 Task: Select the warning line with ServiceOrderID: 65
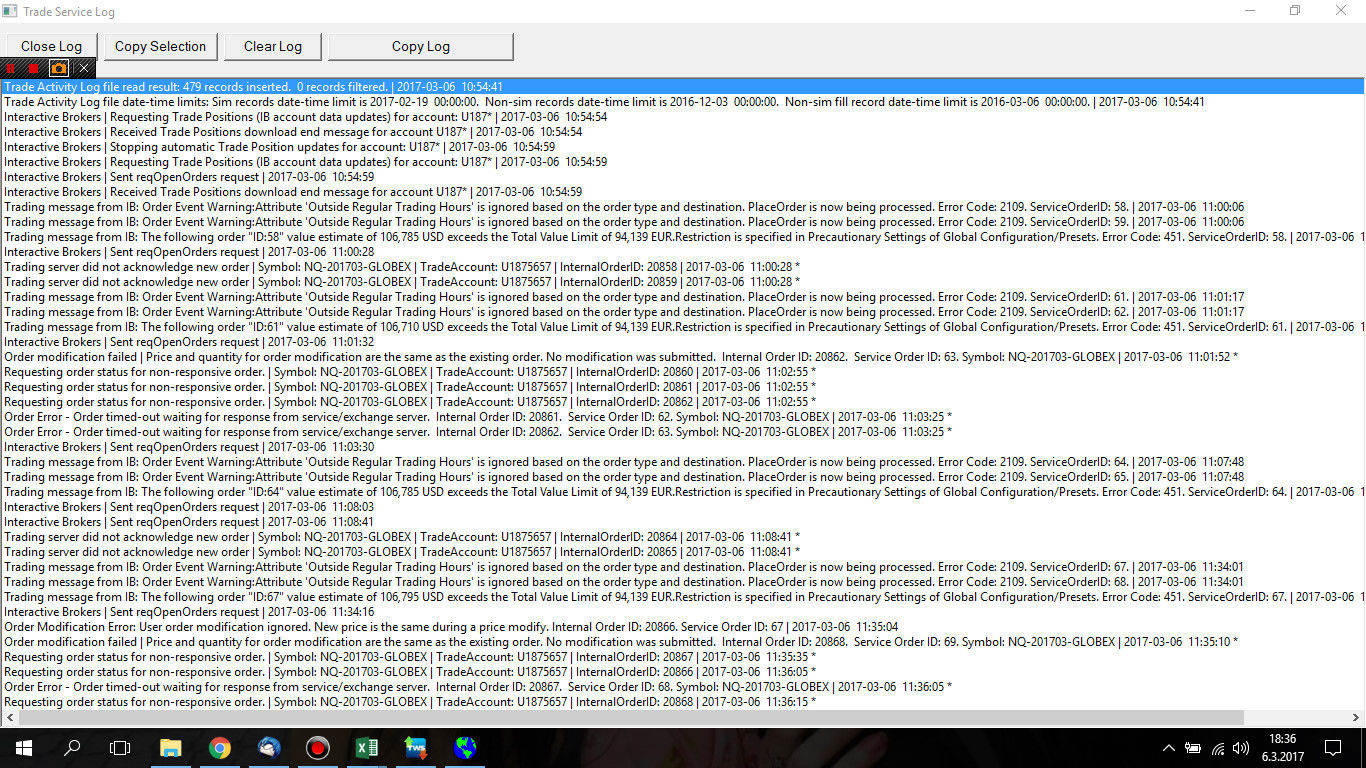click(683, 477)
